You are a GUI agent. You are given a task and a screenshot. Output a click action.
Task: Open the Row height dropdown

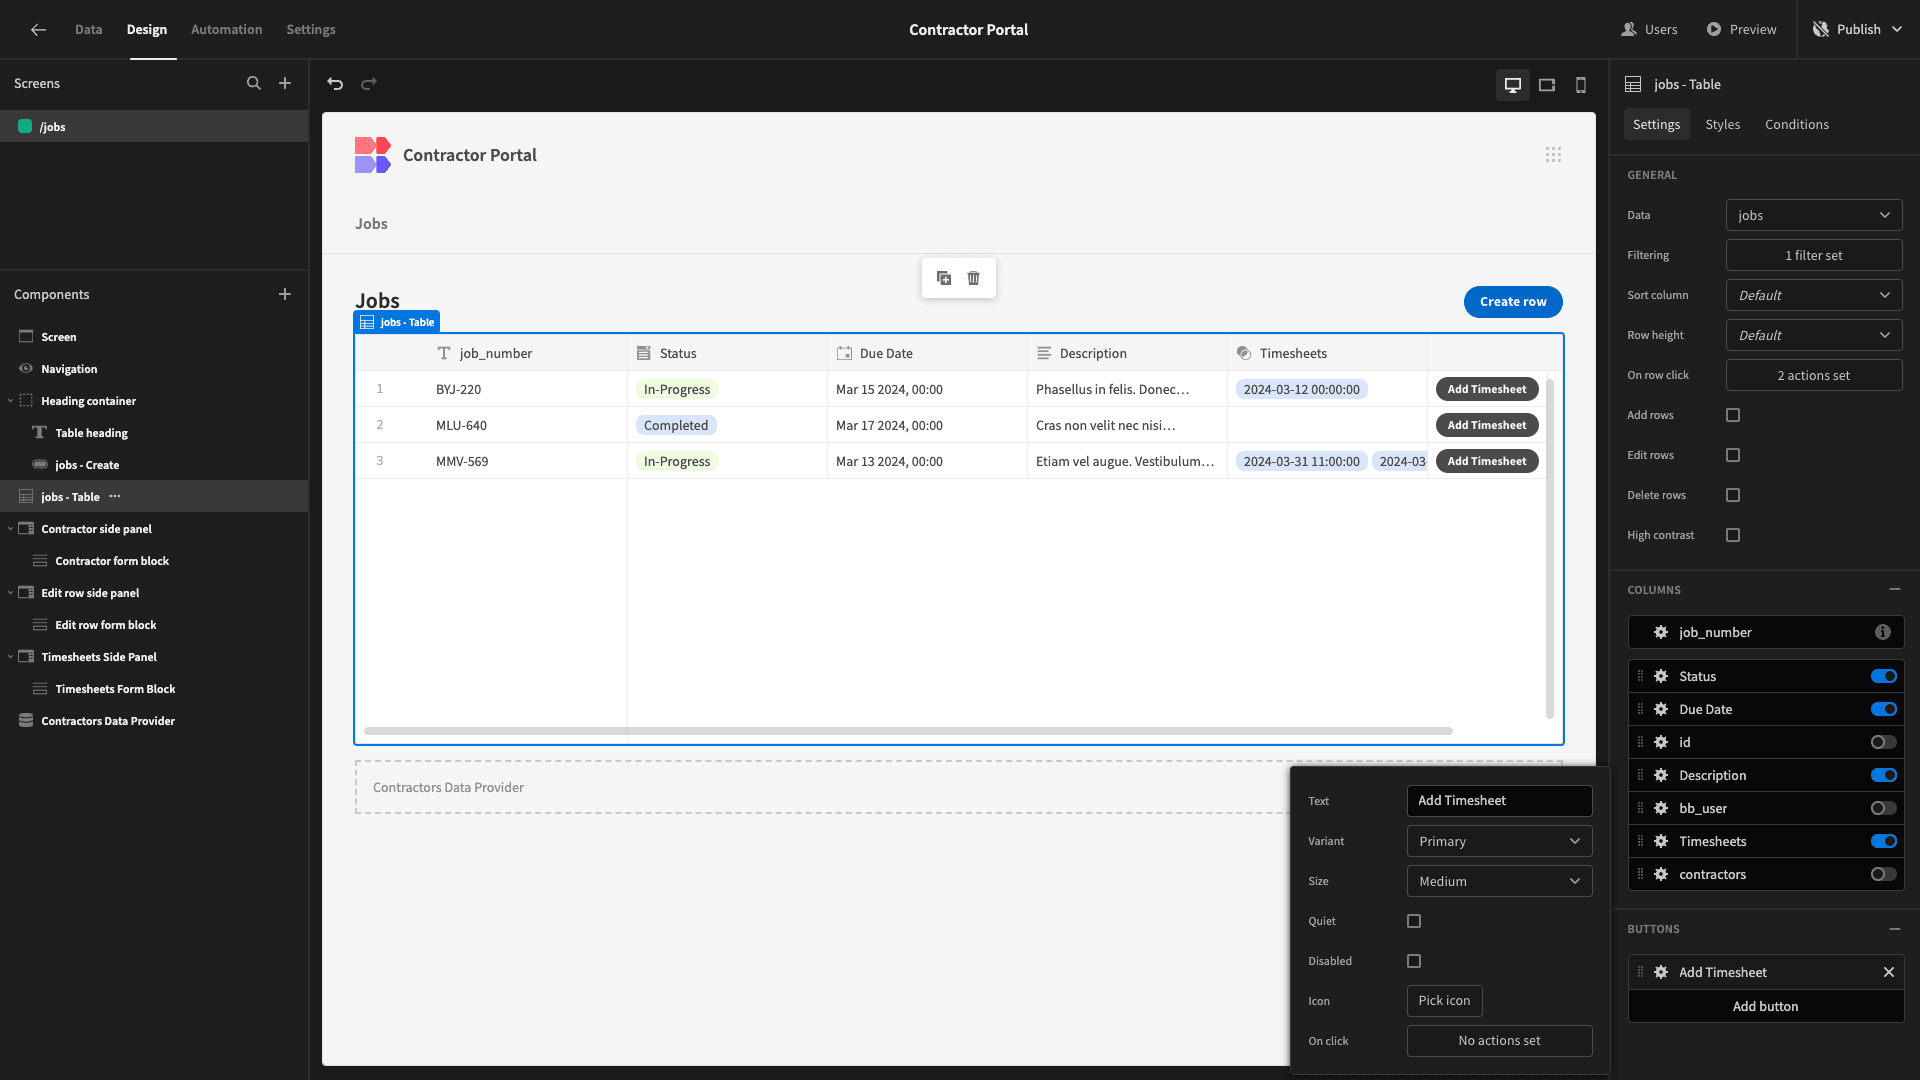1814,336
